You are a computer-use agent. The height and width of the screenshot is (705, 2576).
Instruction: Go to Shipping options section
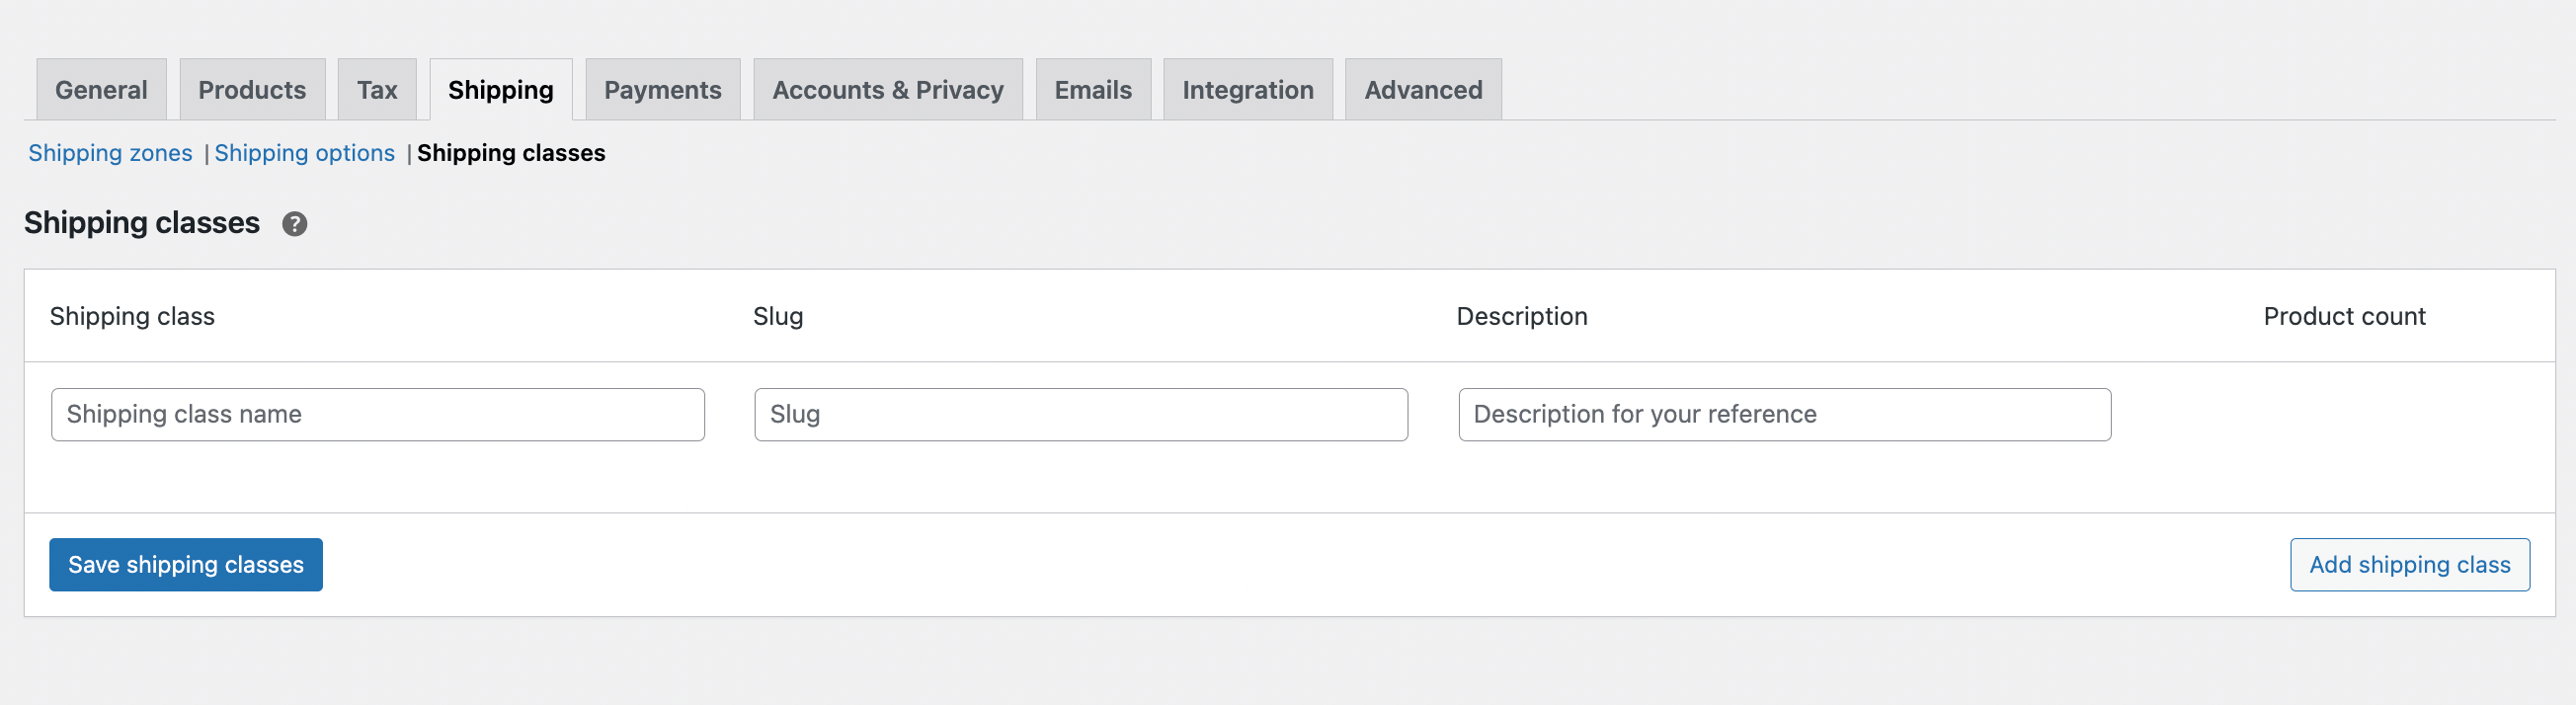point(305,153)
